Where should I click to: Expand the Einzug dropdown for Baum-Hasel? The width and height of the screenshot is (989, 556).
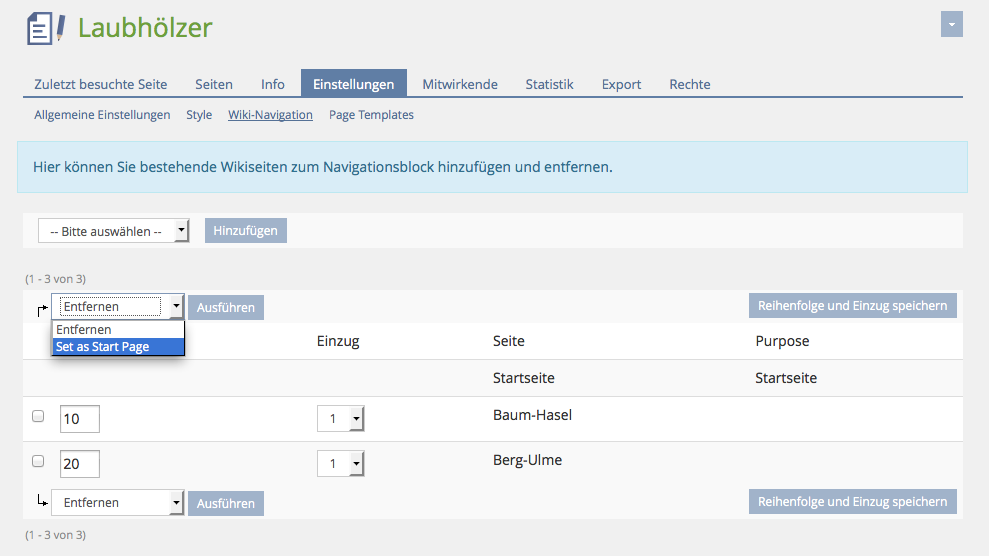(340, 419)
